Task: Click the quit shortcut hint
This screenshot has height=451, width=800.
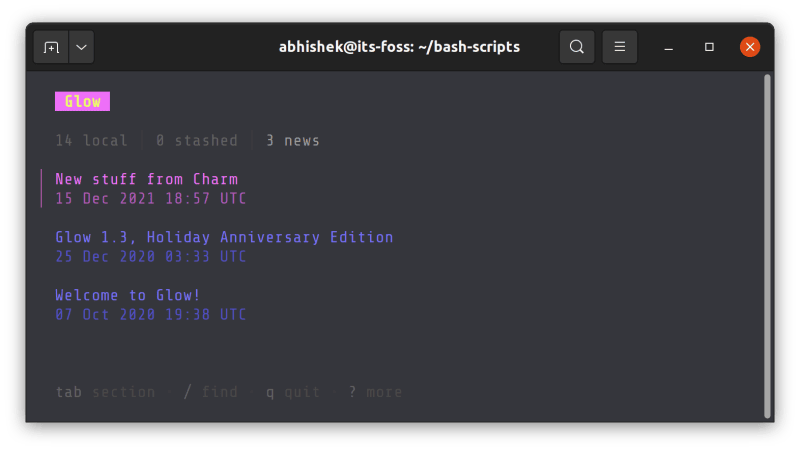Action: (293, 392)
